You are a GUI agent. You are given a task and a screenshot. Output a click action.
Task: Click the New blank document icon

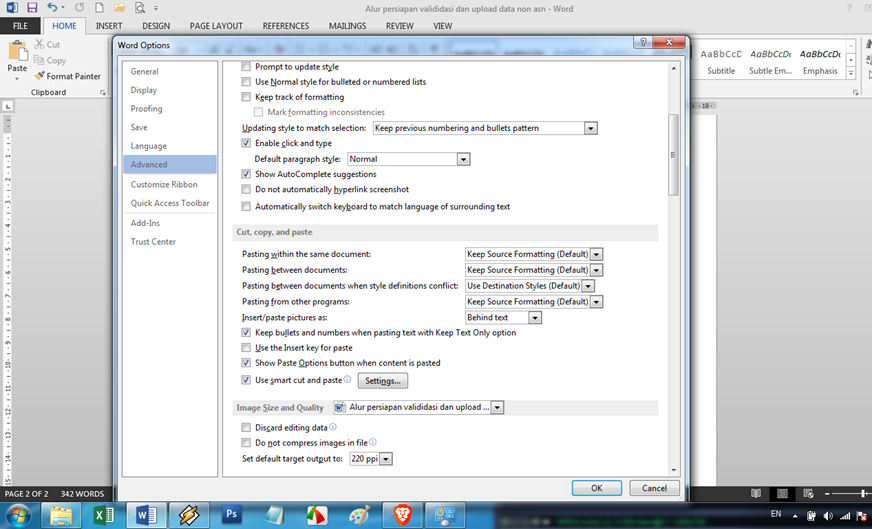(99, 8)
